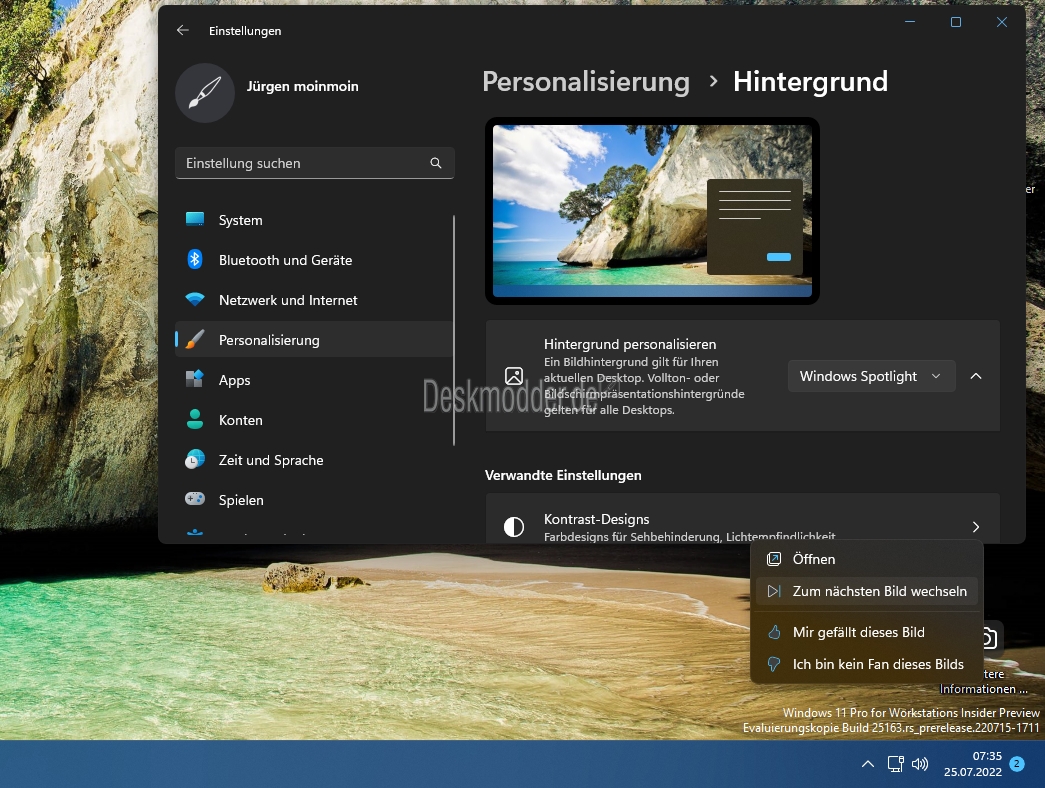Open the Windows Spotlight dropdown

coord(871,376)
